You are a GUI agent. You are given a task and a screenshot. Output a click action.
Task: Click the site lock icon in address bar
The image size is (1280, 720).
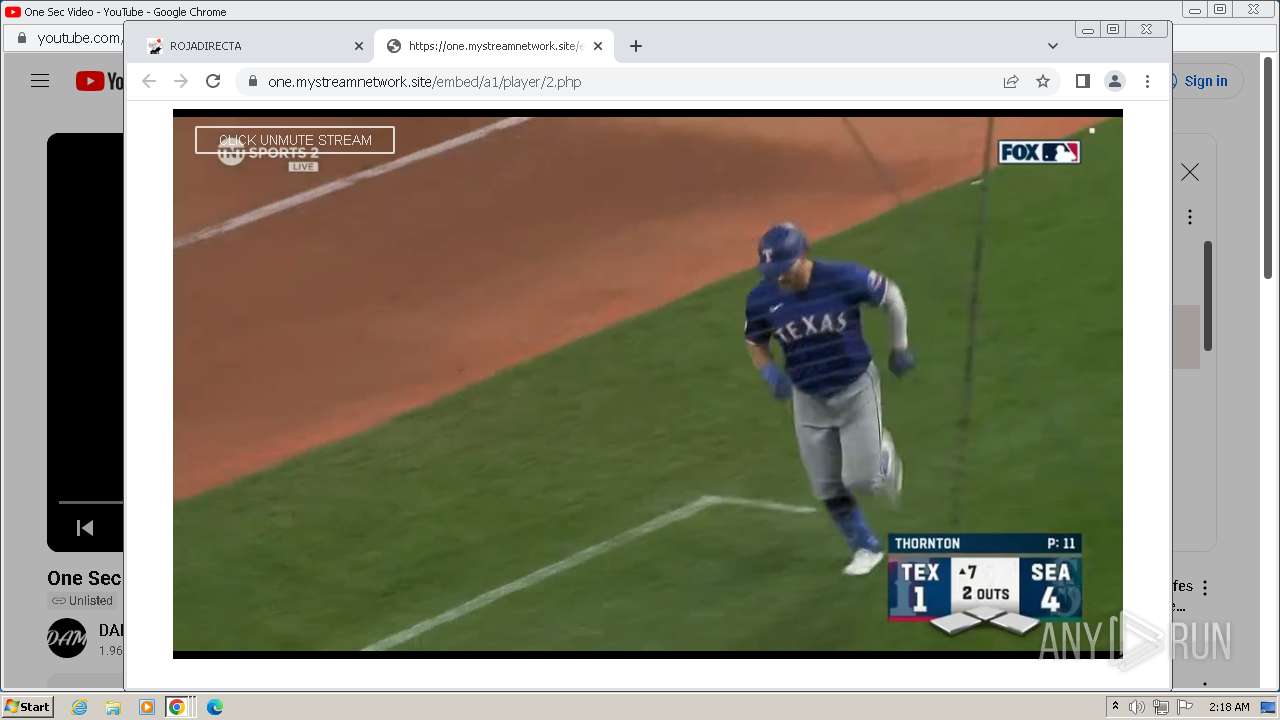coord(252,82)
